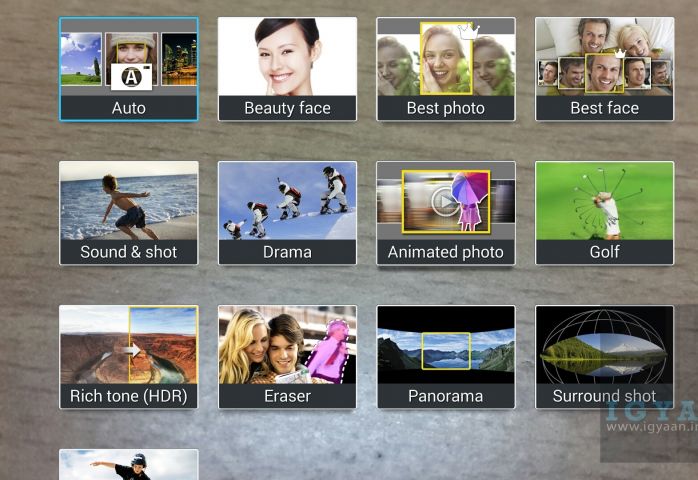Click the camera 'A' icon in Auto
The image size is (698, 480).
click(x=130, y=76)
